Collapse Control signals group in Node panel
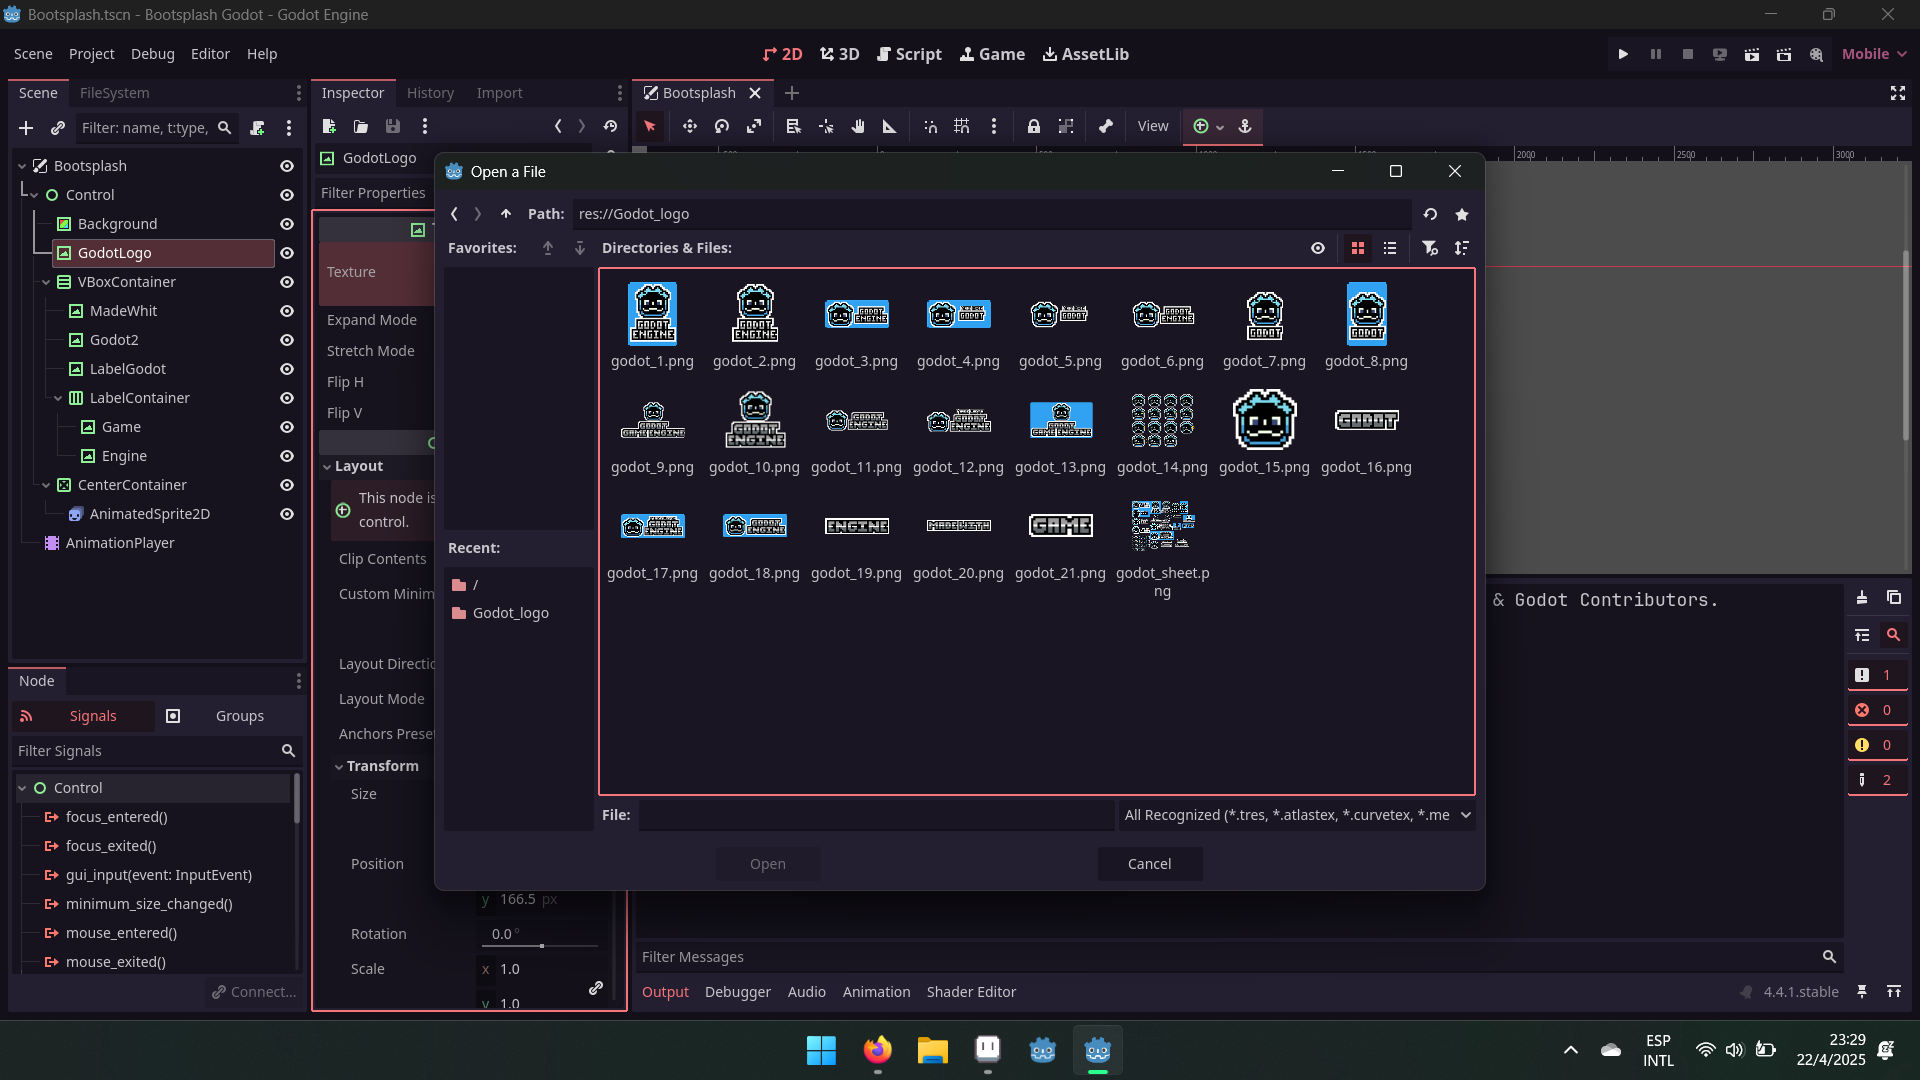The image size is (1920, 1080). coord(22,788)
